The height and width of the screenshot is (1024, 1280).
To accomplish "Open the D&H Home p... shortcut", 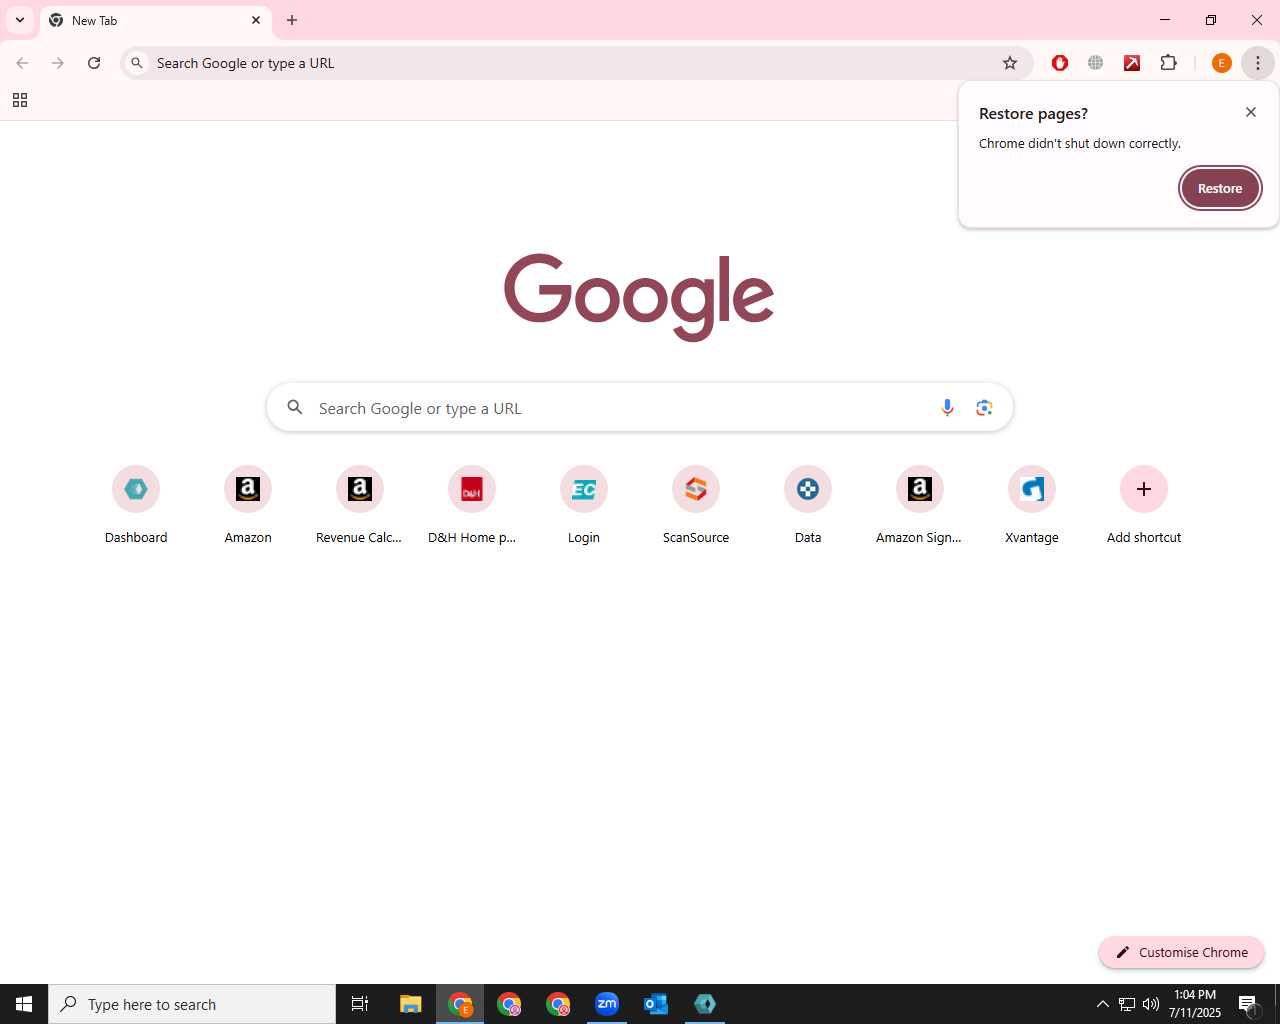I will click(472, 506).
